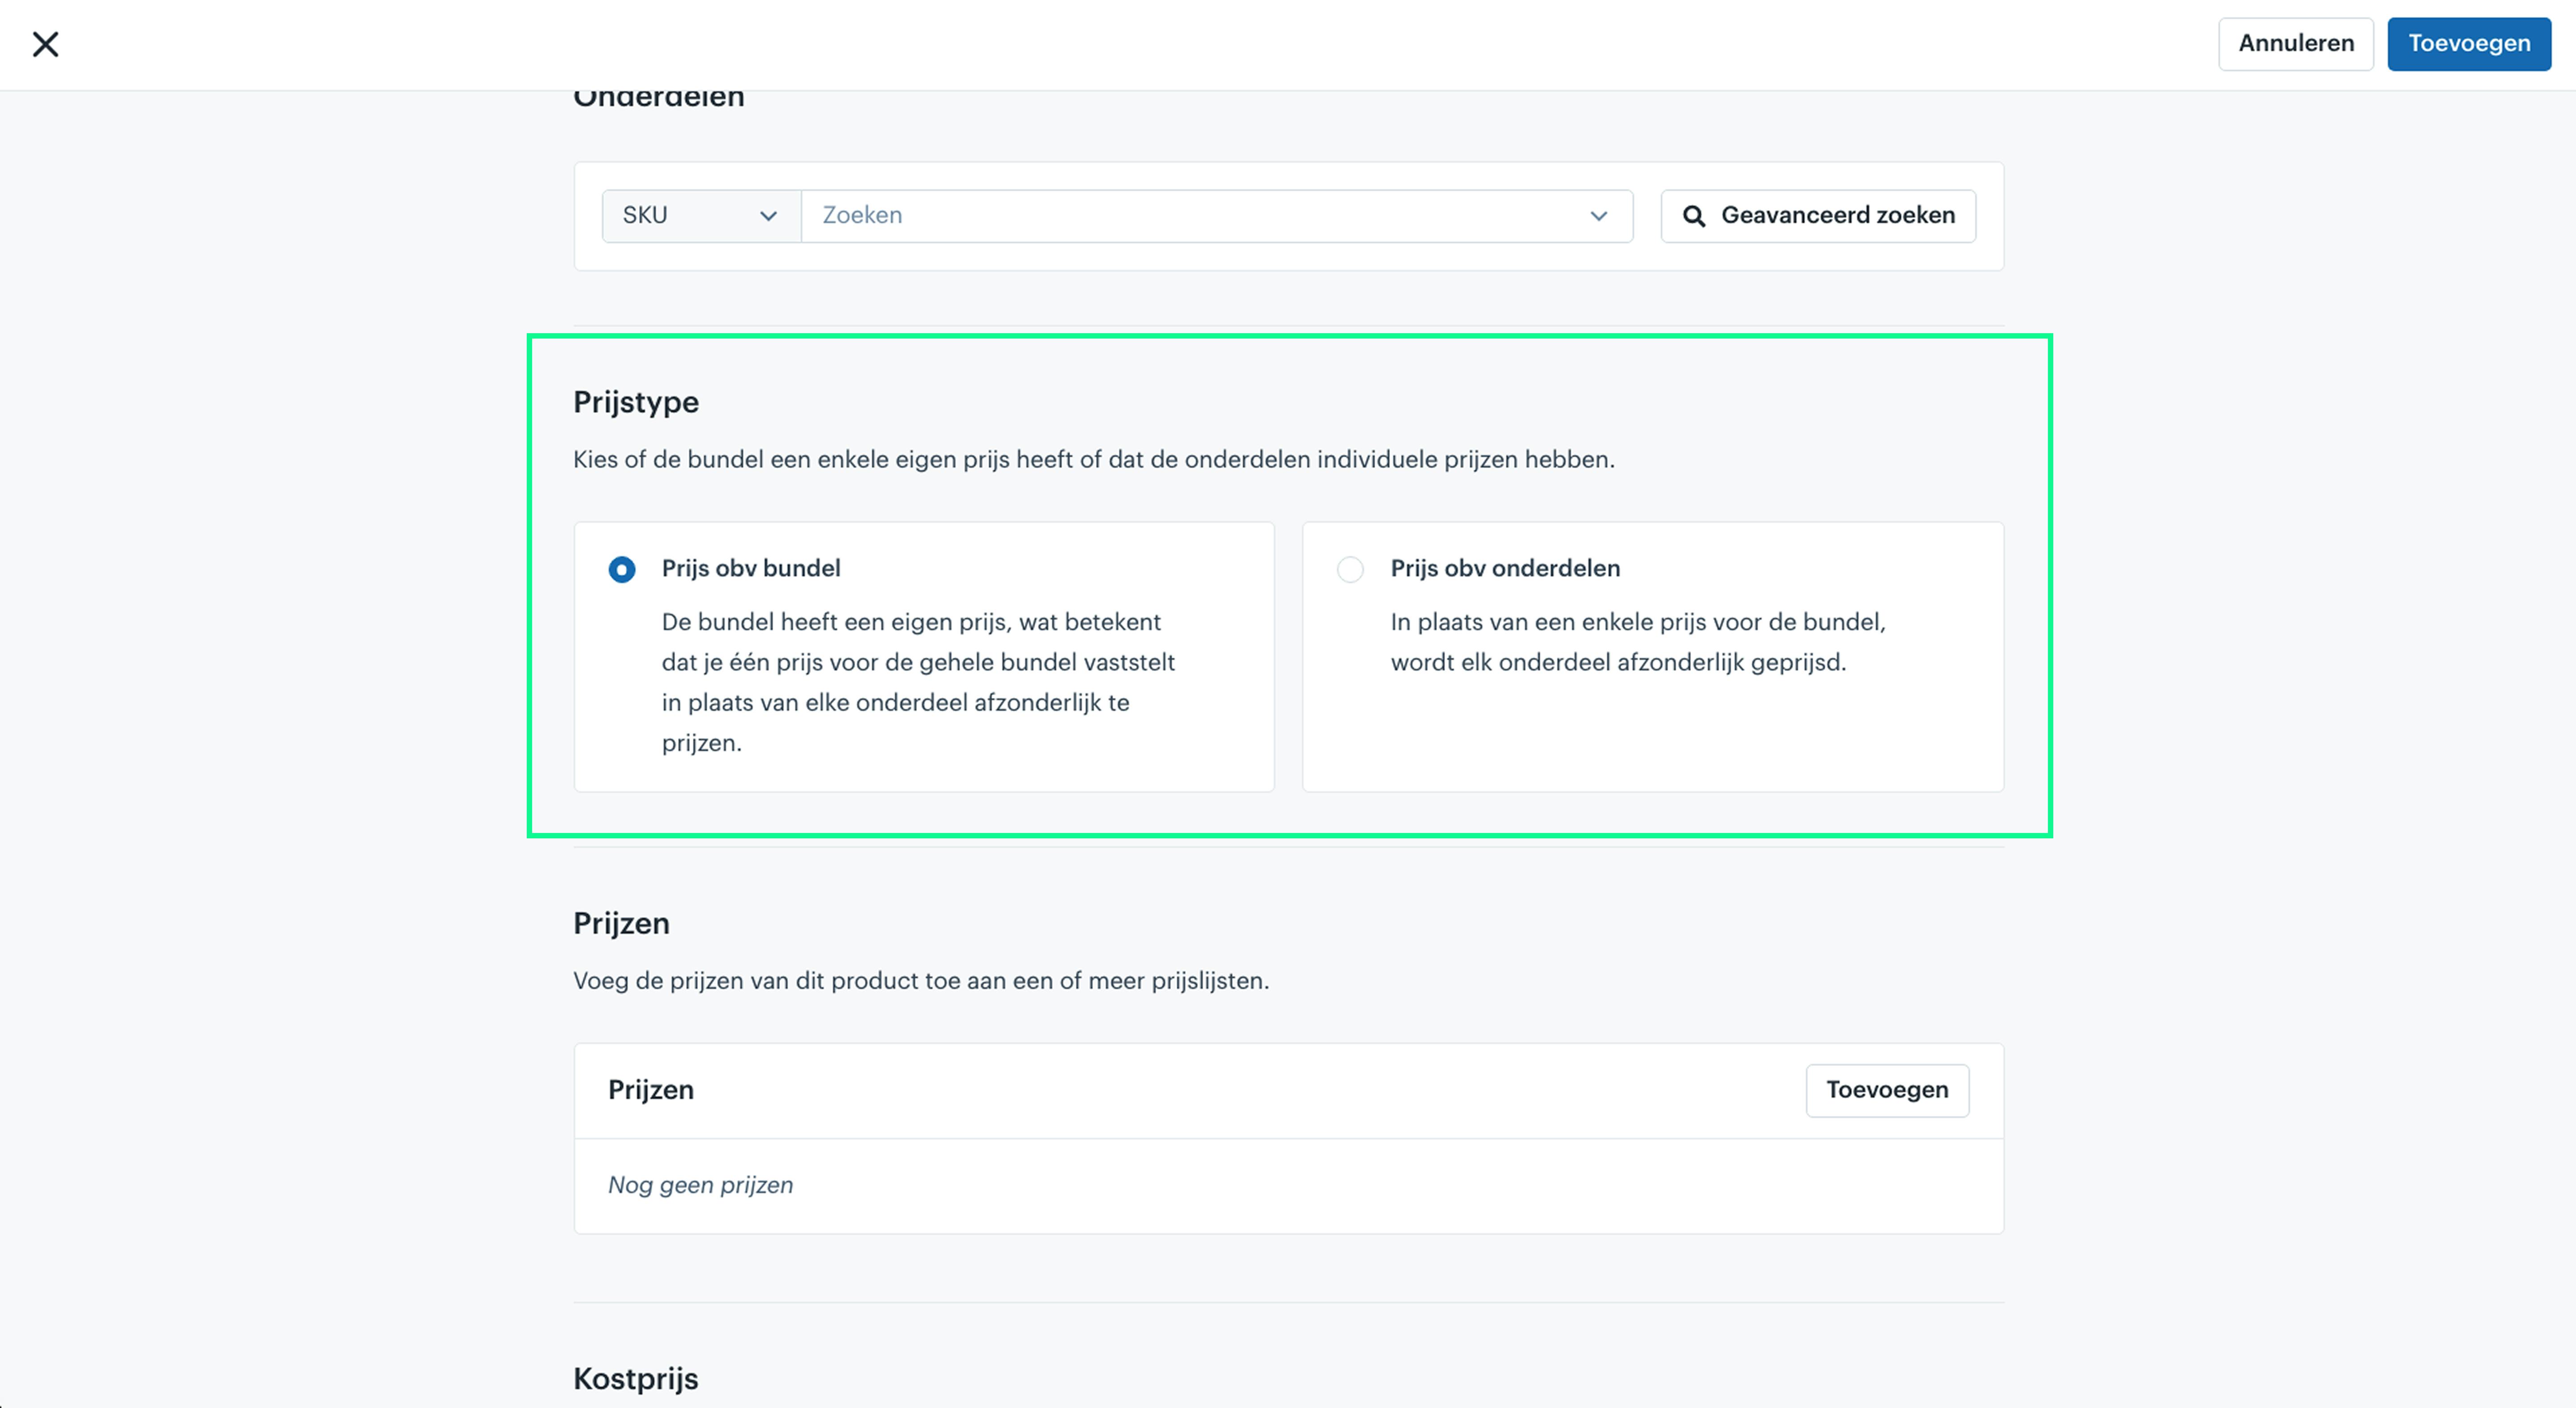
Task: Click the 'Kies of de bundel een enkele eigen prijs' description
Action: click(1094, 460)
